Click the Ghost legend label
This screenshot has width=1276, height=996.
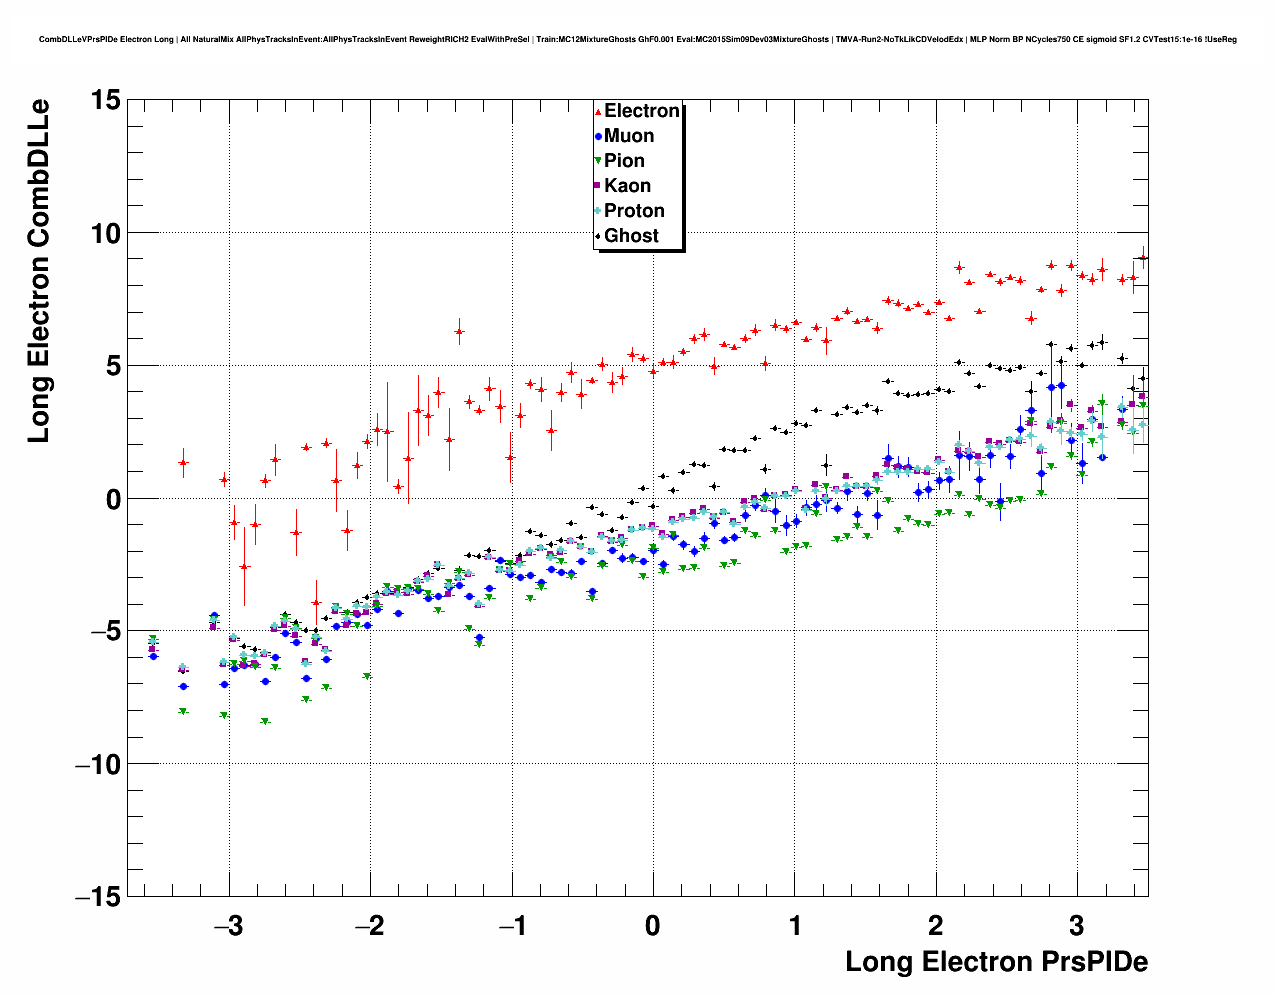631,236
